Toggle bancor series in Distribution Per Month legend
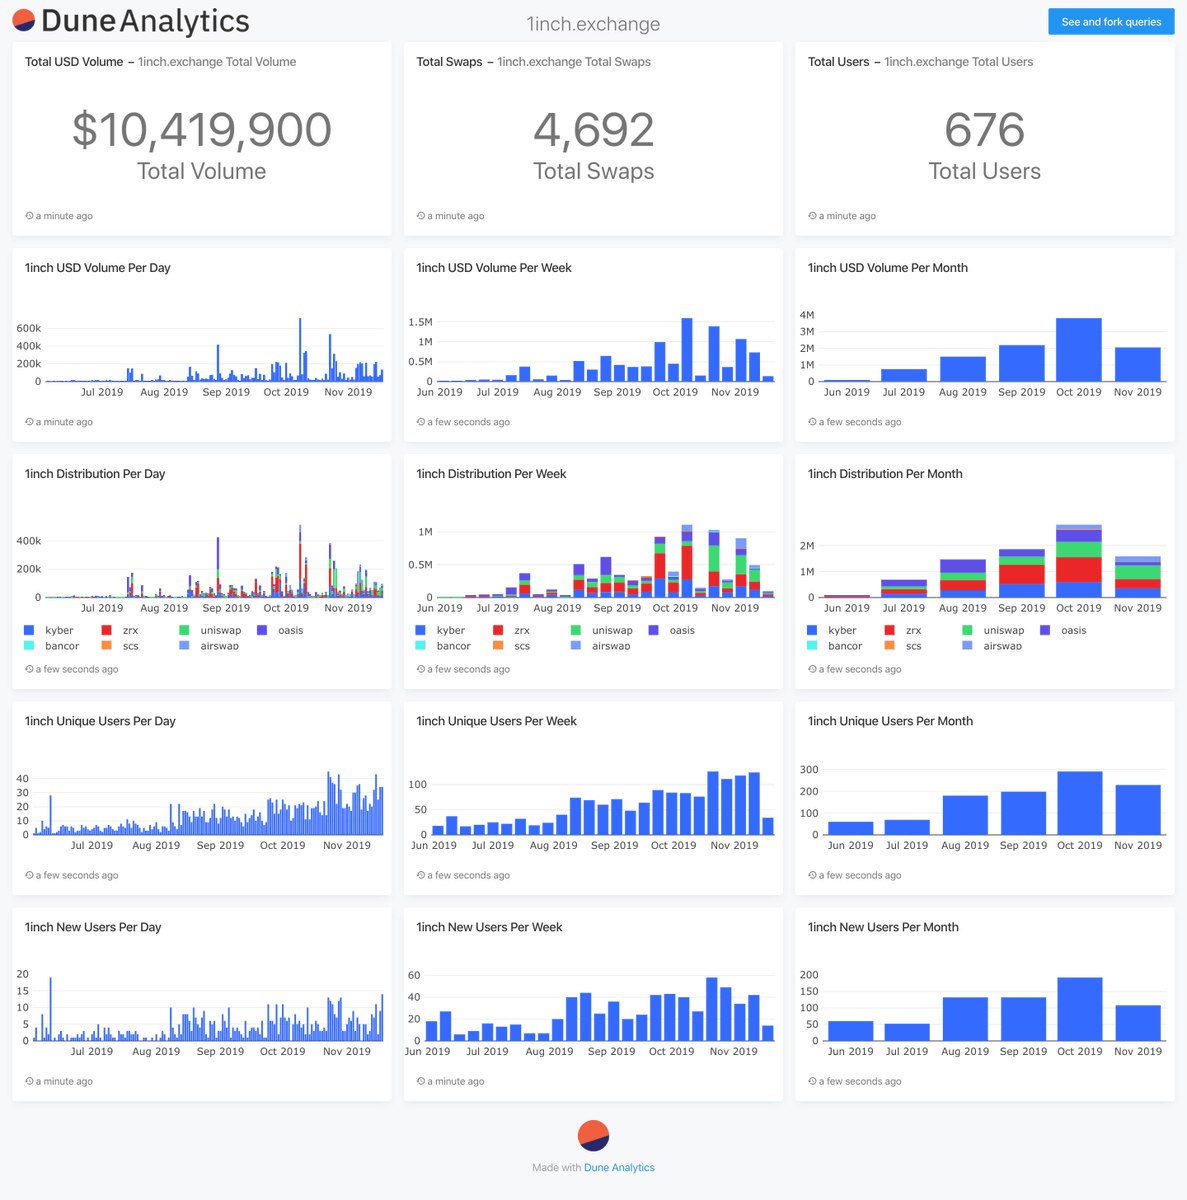 pyautogui.click(x=835, y=646)
